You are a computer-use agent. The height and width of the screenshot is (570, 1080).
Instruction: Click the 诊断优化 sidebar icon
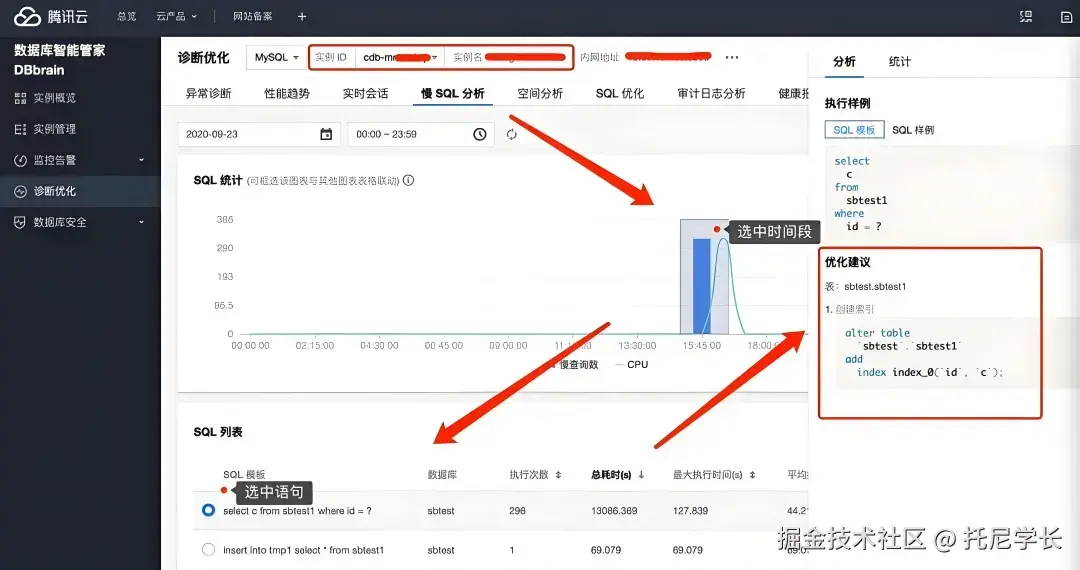click(x=20, y=191)
